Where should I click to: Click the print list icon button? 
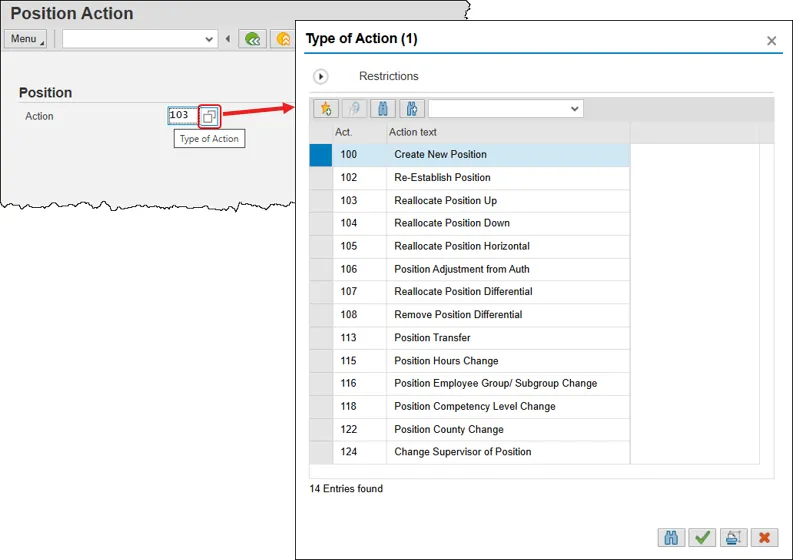(733, 537)
